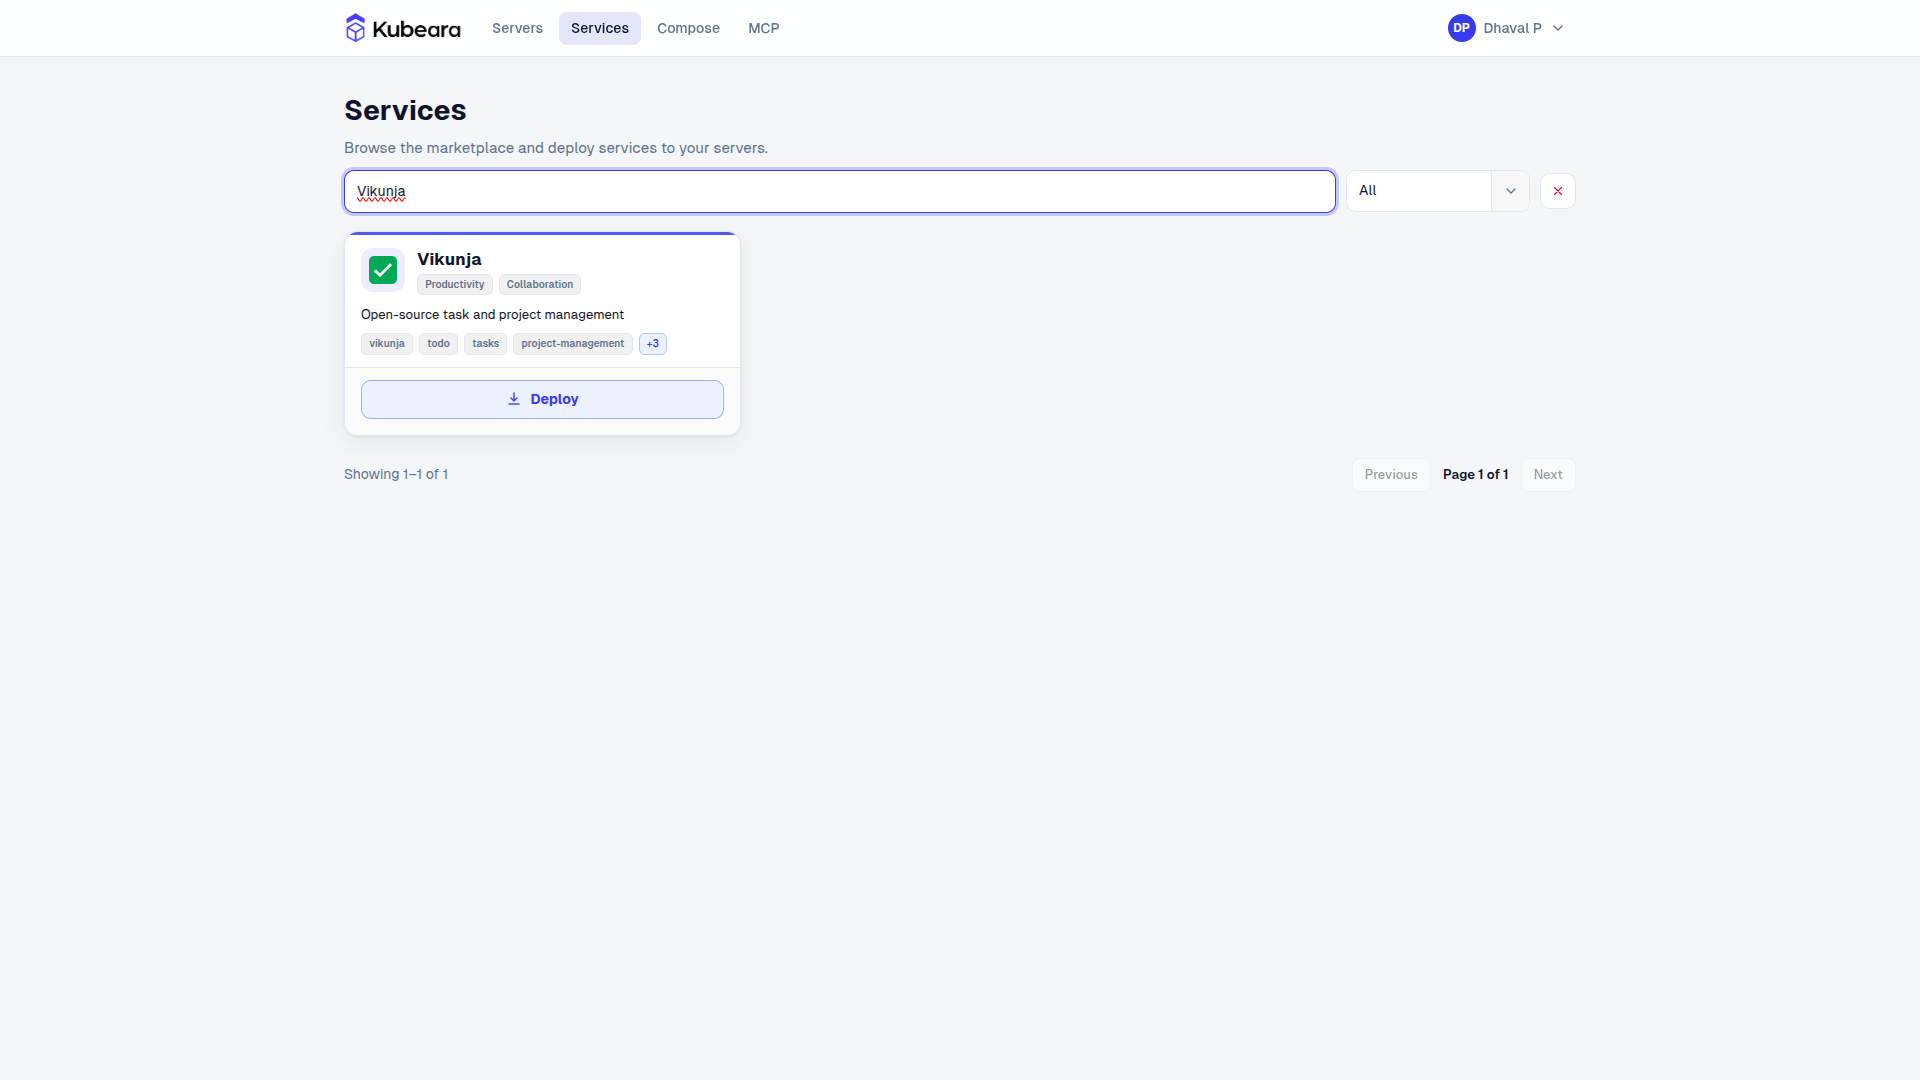Click the 'Browse the marketplace' subtitle text
Screen dimensions: 1920x1080
pyautogui.click(x=556, y=148)
